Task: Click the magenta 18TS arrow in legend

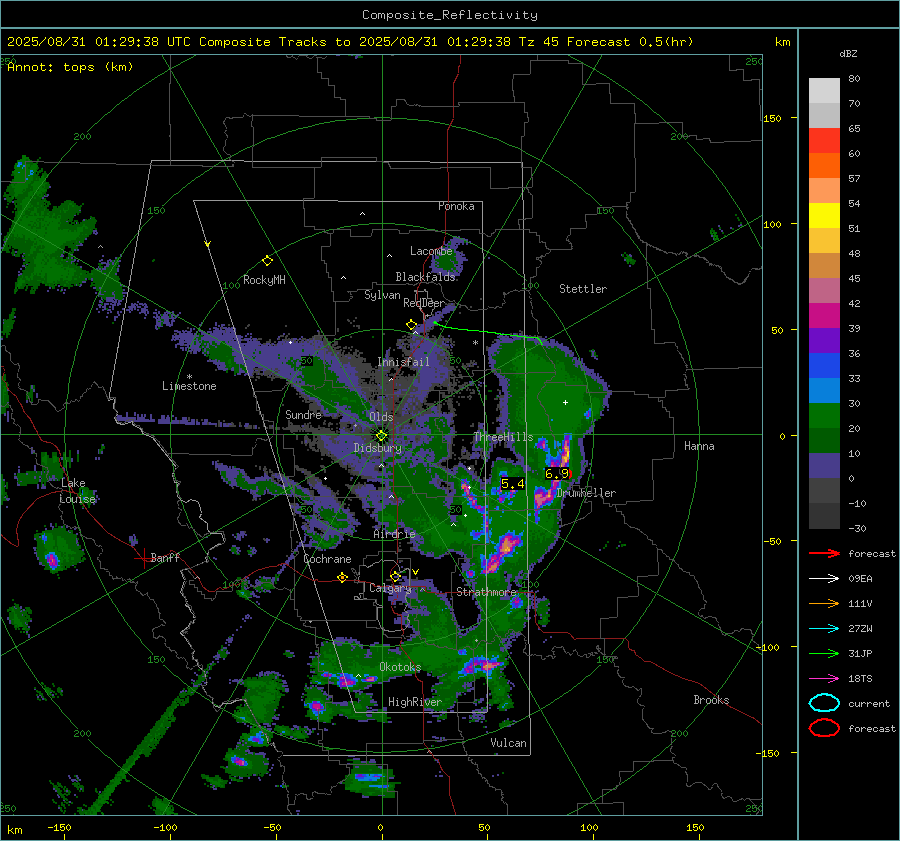Action: 824,679
